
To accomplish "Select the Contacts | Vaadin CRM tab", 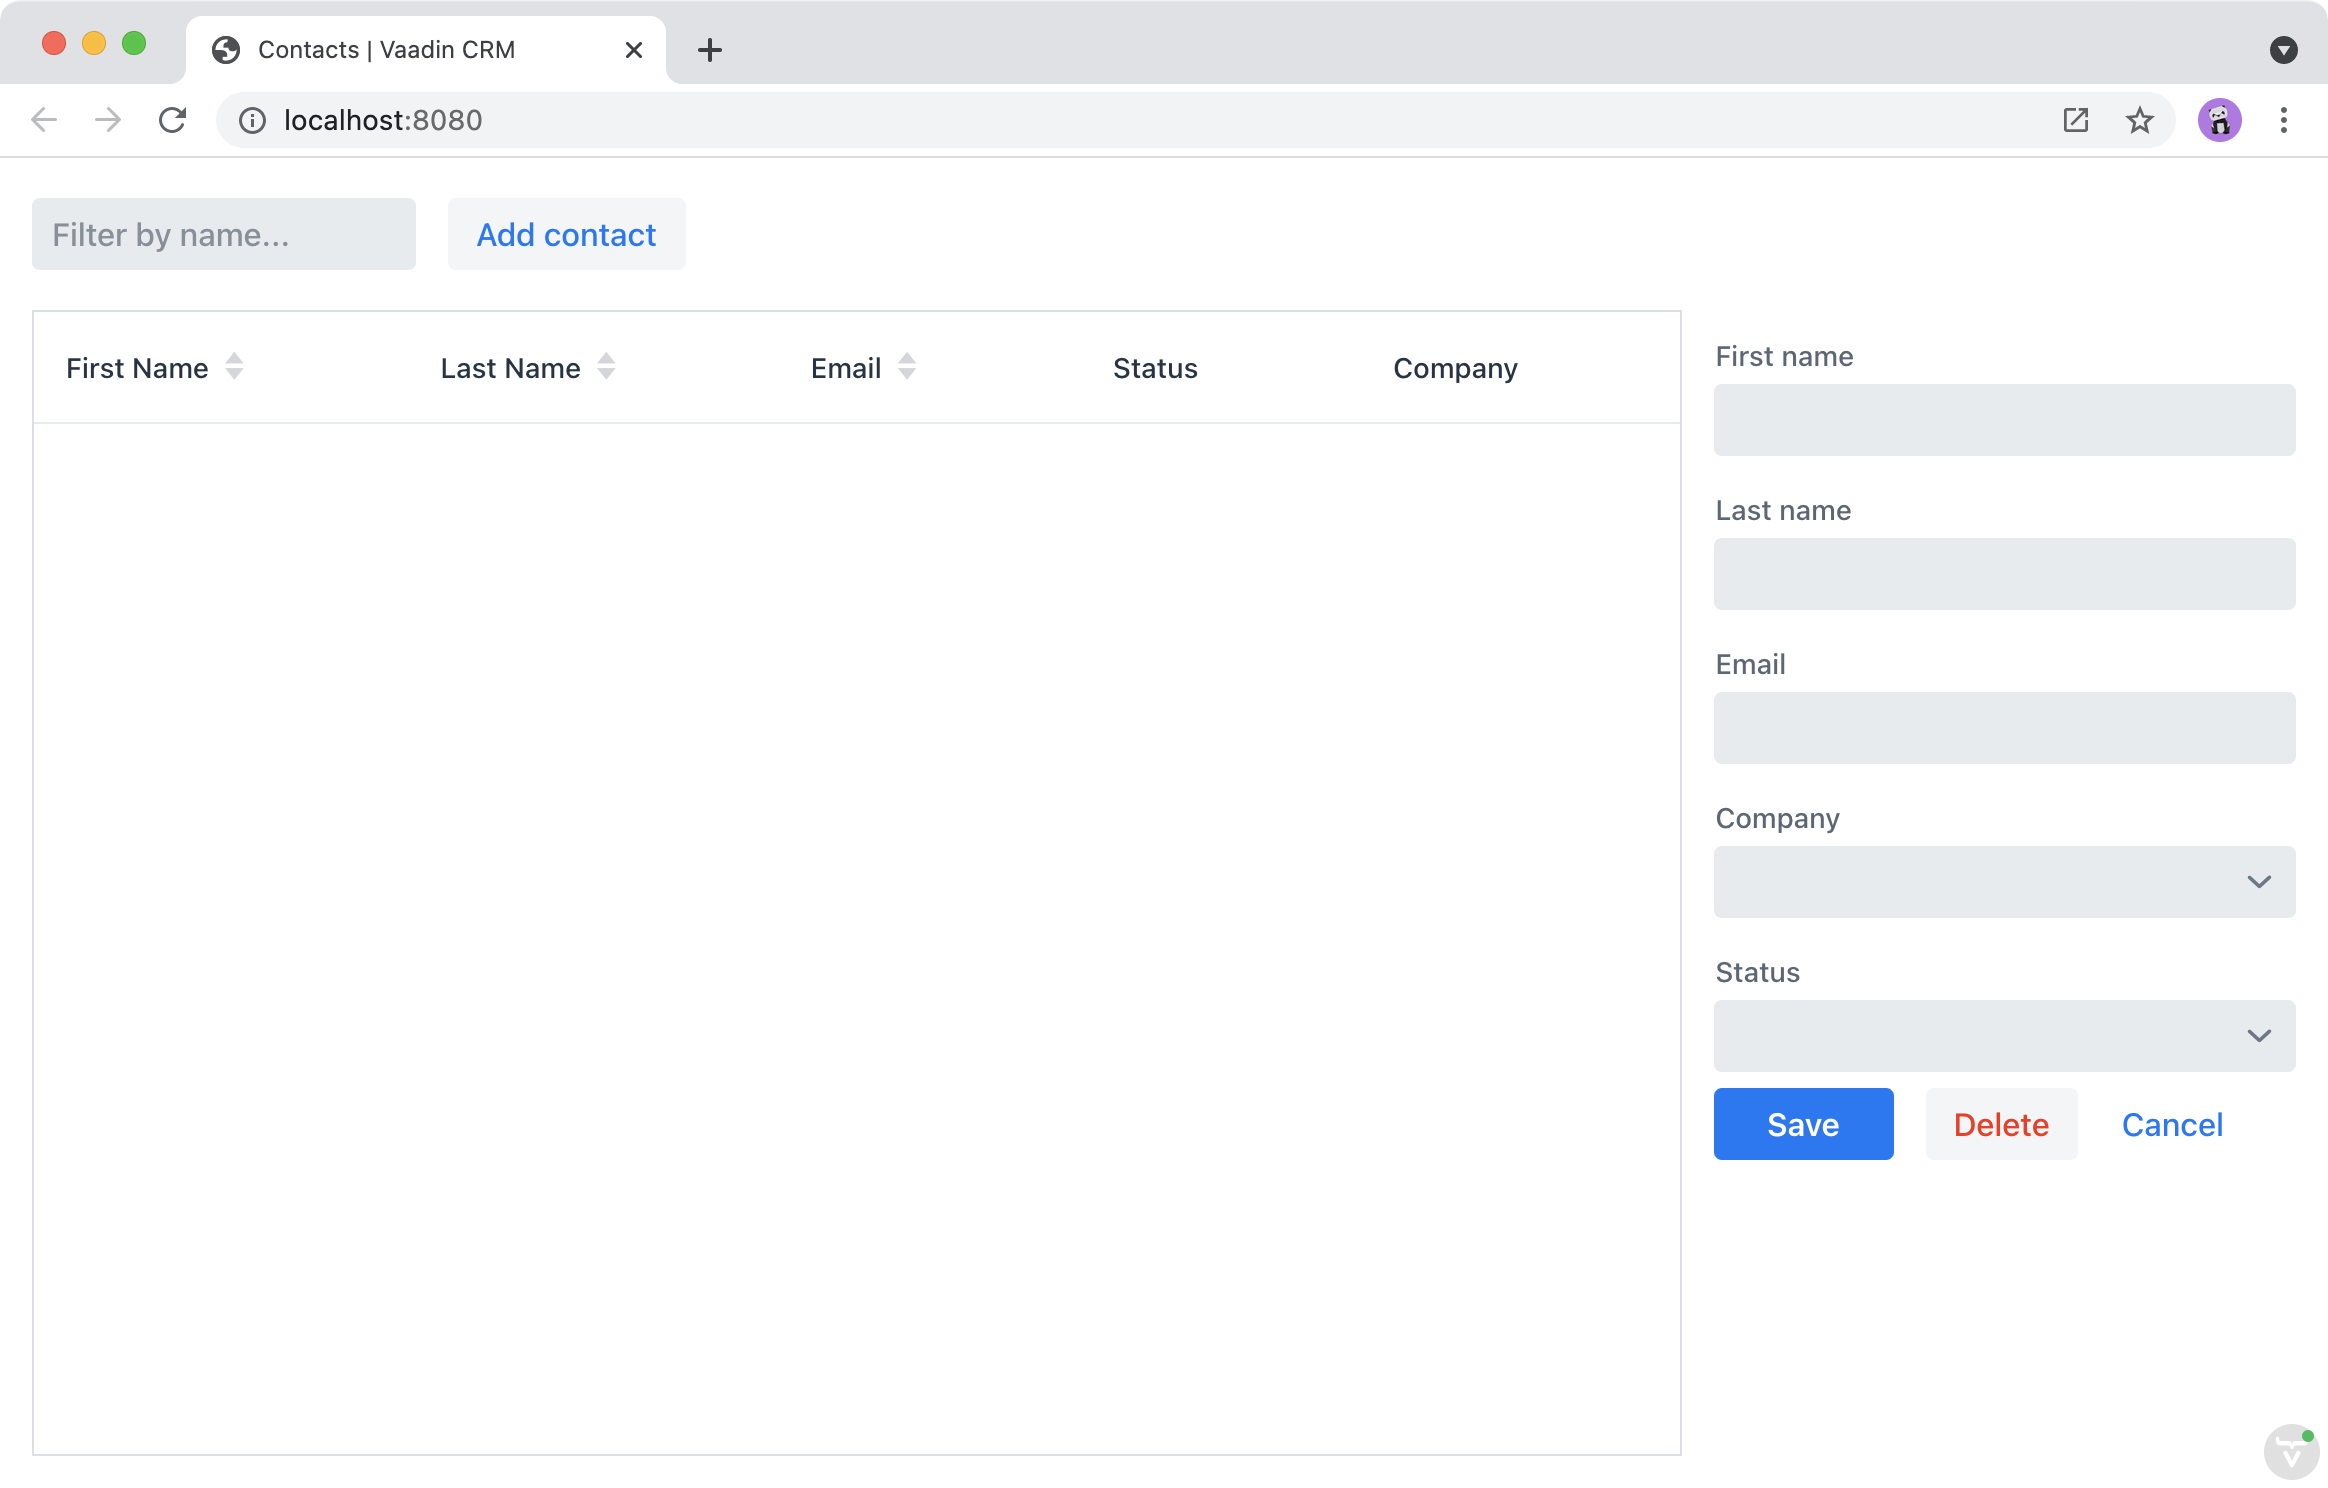I will 386,50.
